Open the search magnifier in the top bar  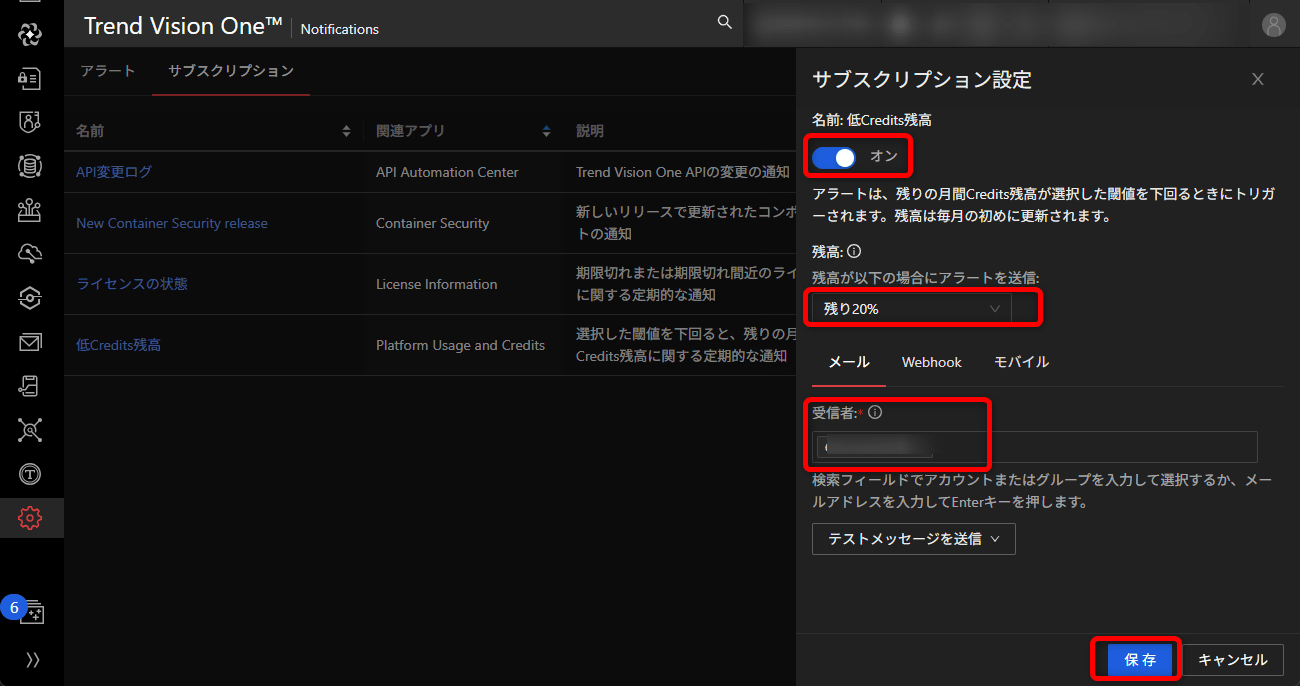(x=724, y=21)
